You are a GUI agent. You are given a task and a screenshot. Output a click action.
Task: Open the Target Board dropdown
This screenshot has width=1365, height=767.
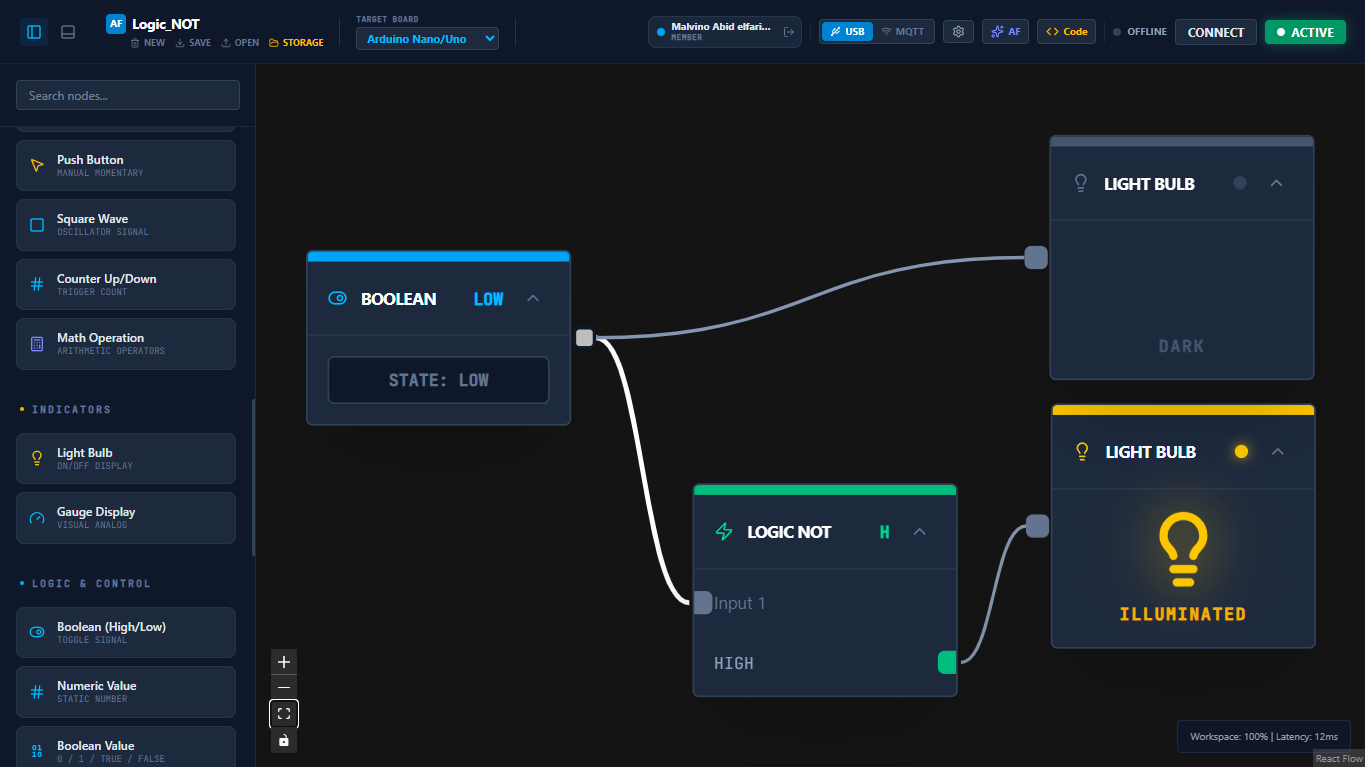coord(427,39)
